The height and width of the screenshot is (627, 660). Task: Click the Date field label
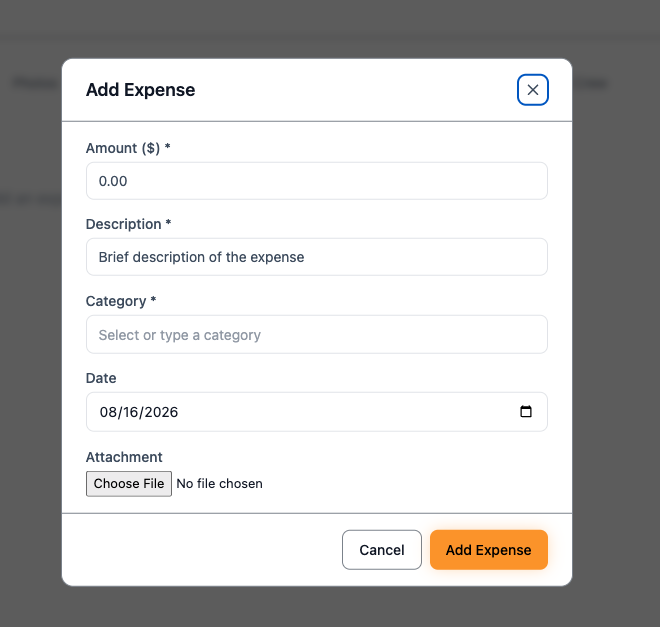tap(101, 378)
